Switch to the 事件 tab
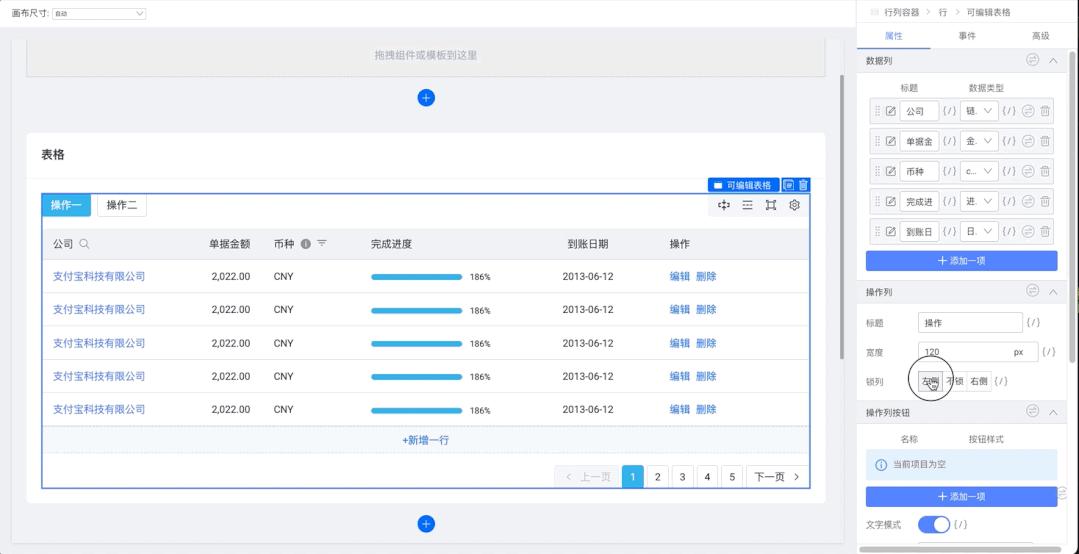Viewport: 1079px width, 554px height. (x=966, y=36)
